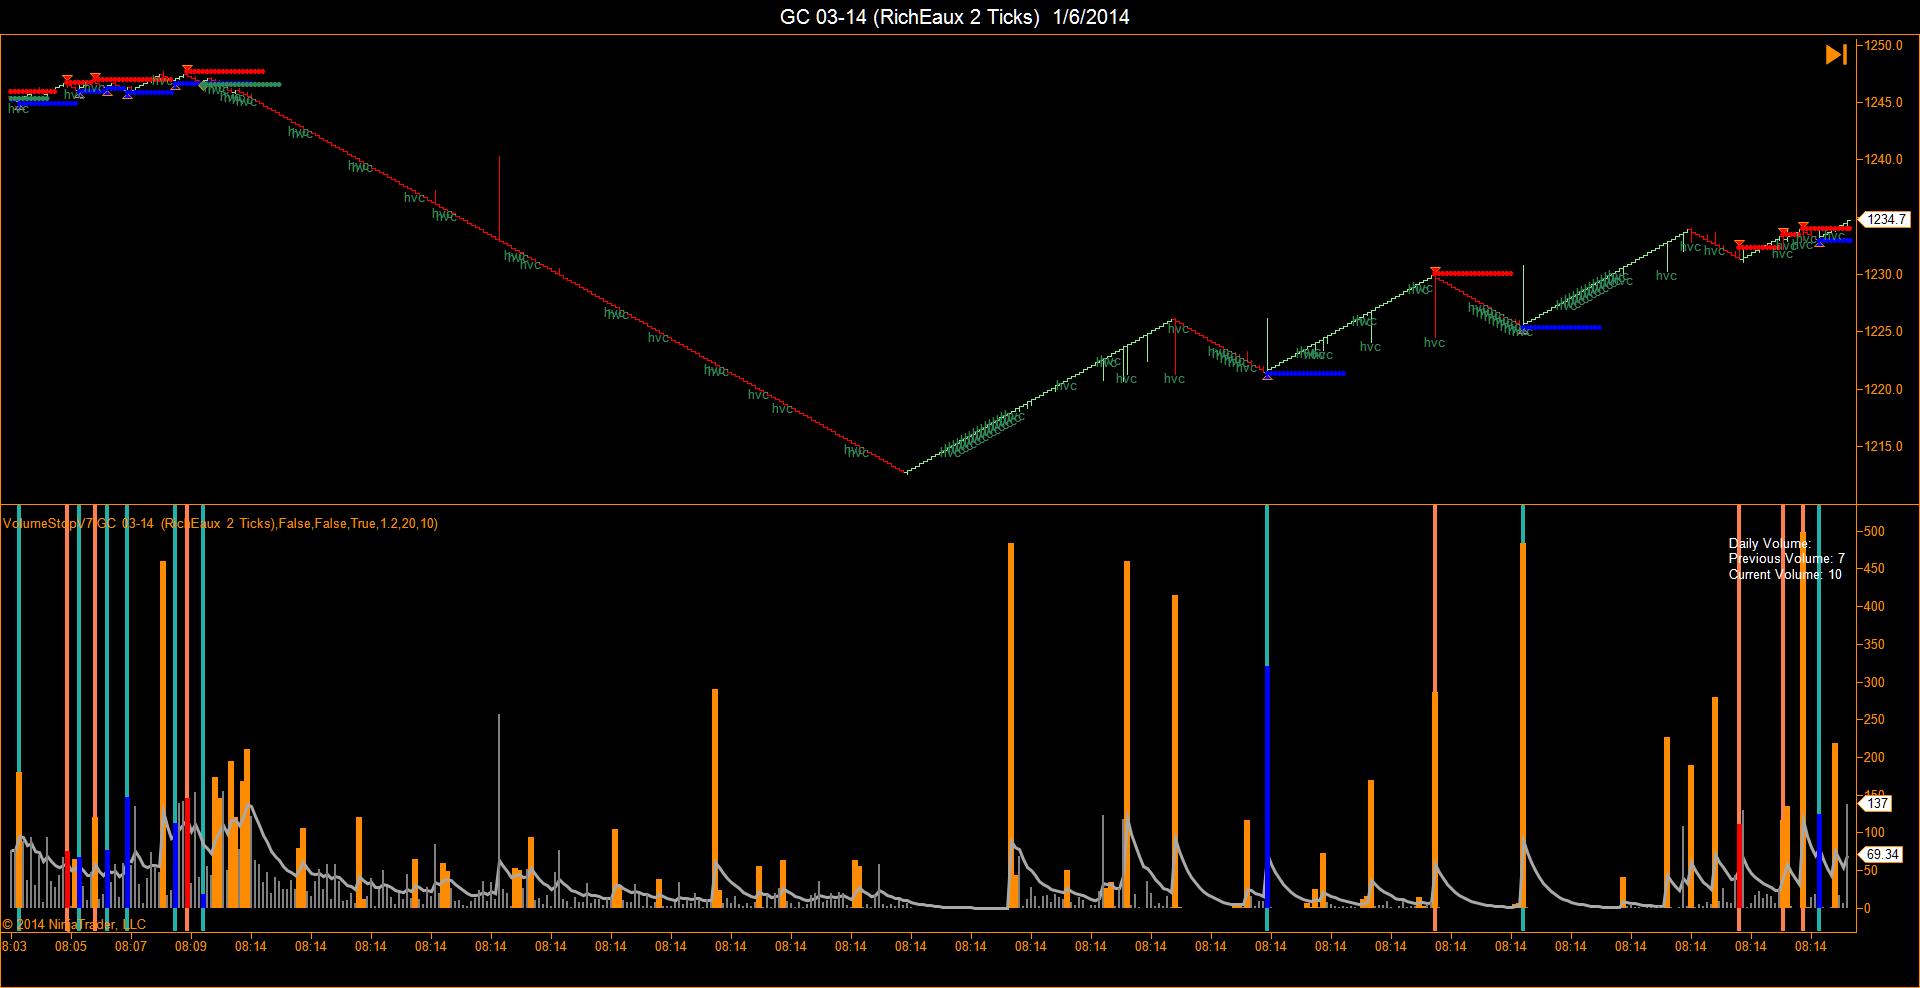This screenshot has width=1920, height=988.
Task: Click the 69.34 average volume marker
Action: tap(1882, 855)
